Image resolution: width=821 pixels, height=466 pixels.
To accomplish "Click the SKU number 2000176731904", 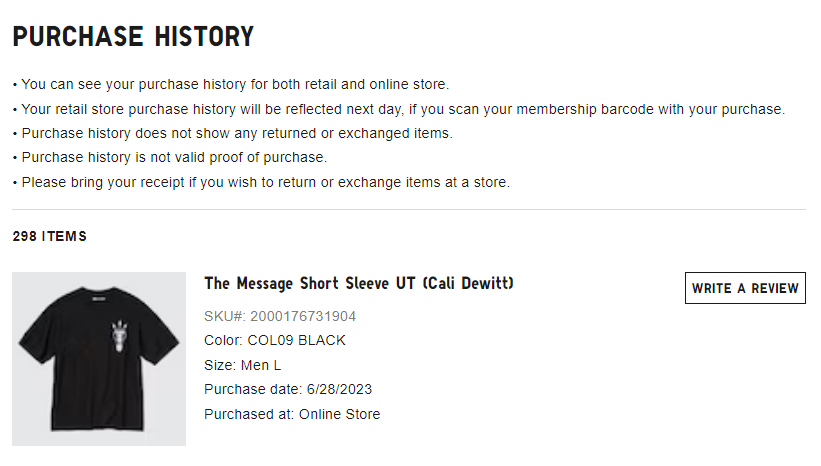I will pyautogui.click(x=303, y=316).
